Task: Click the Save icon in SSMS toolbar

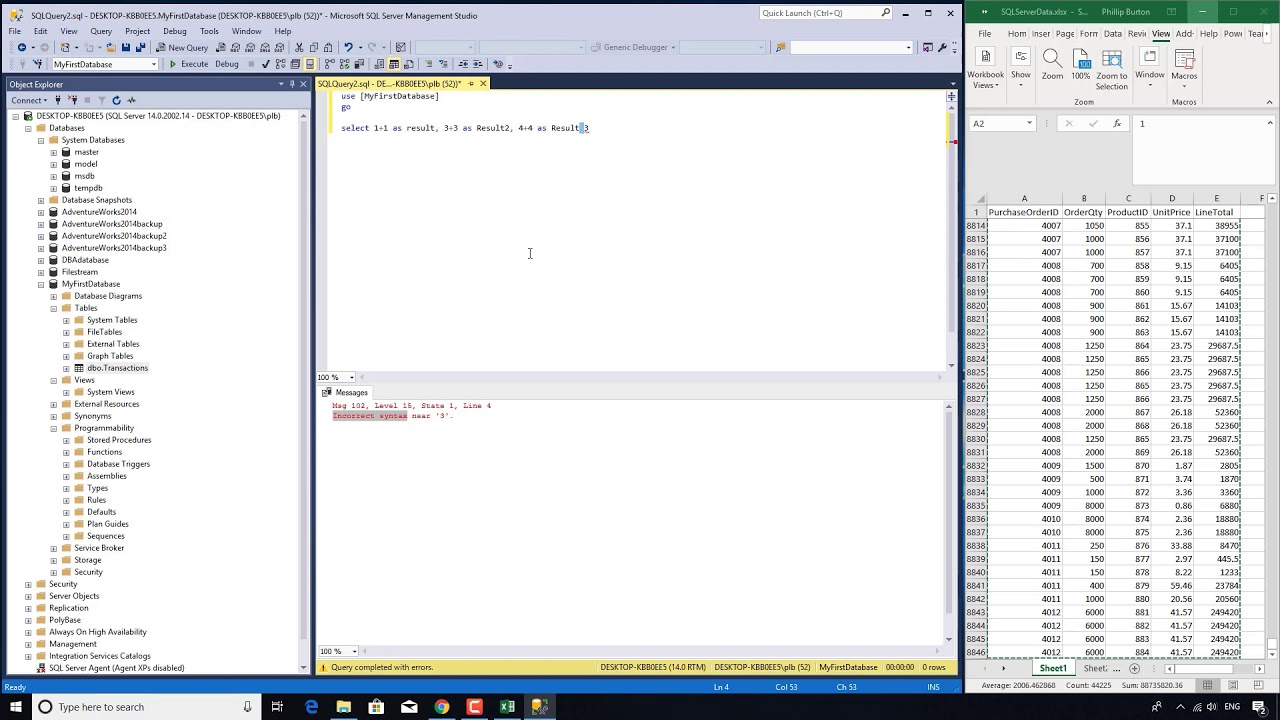Action: pos(126,47)
